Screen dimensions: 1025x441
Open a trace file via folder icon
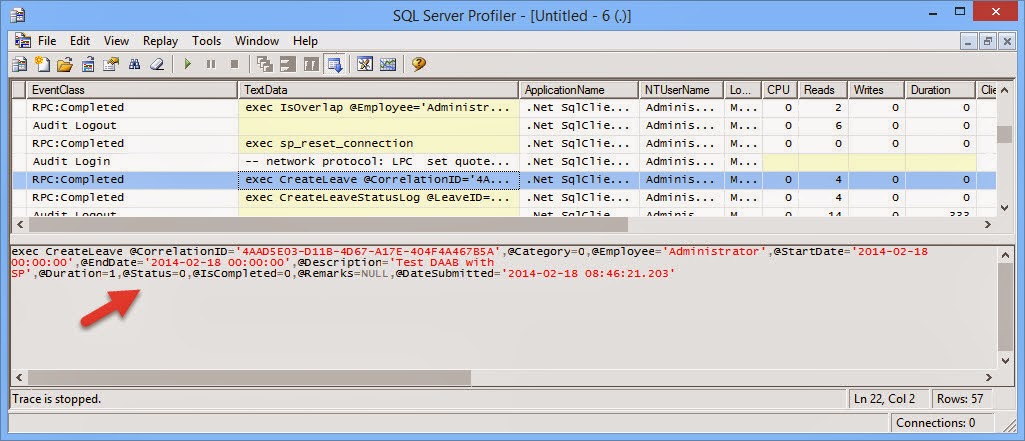click(64, 64)
